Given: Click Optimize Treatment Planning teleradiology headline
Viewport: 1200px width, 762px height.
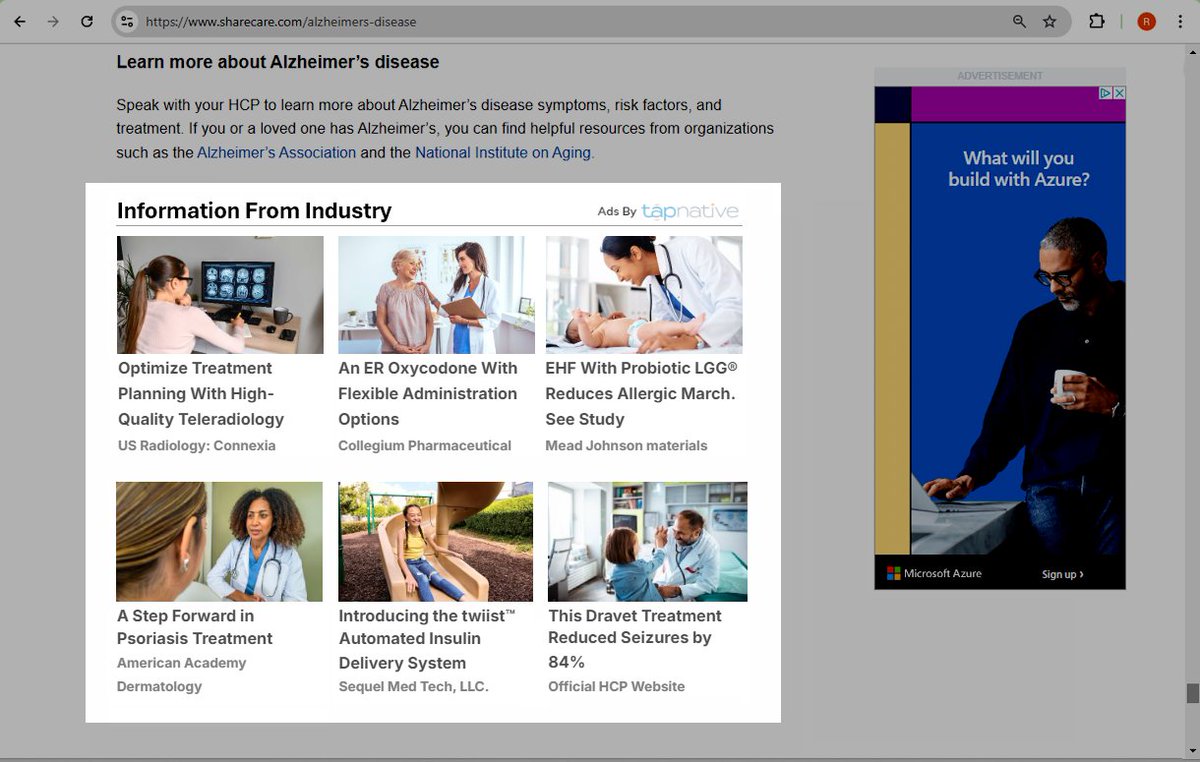Looking at the screenshot, I should click(201, 394).
